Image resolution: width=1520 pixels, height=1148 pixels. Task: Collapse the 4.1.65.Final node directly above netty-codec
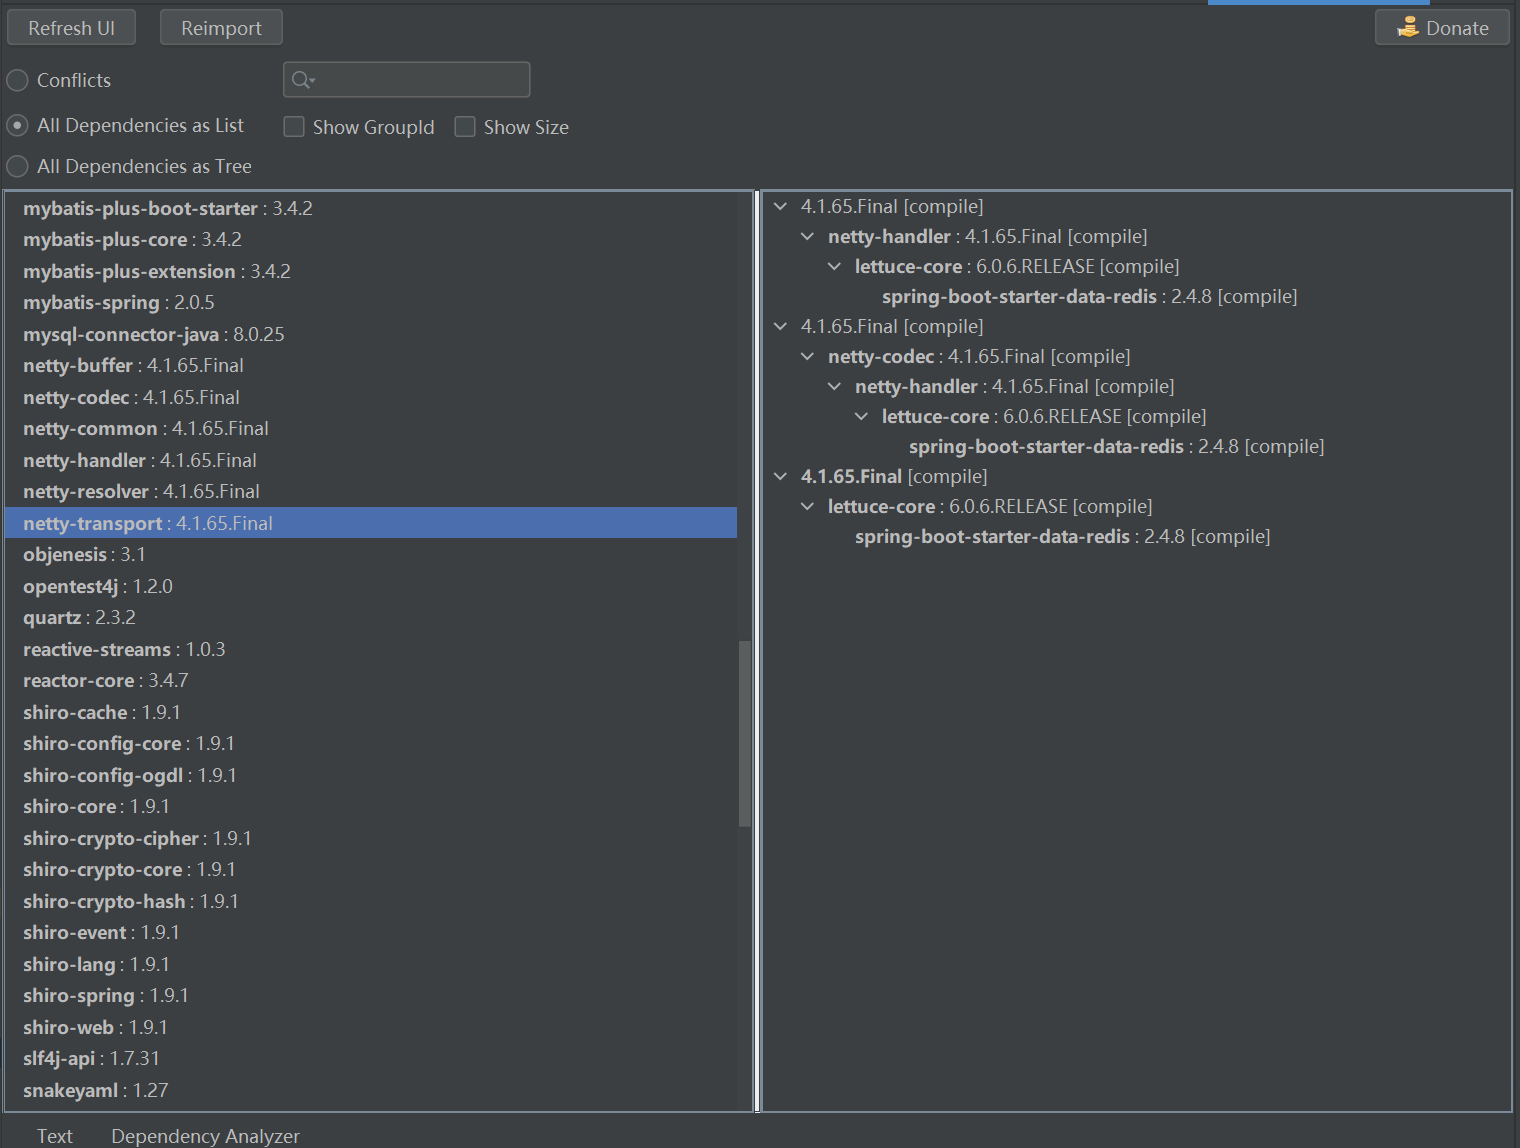point(780,327)
